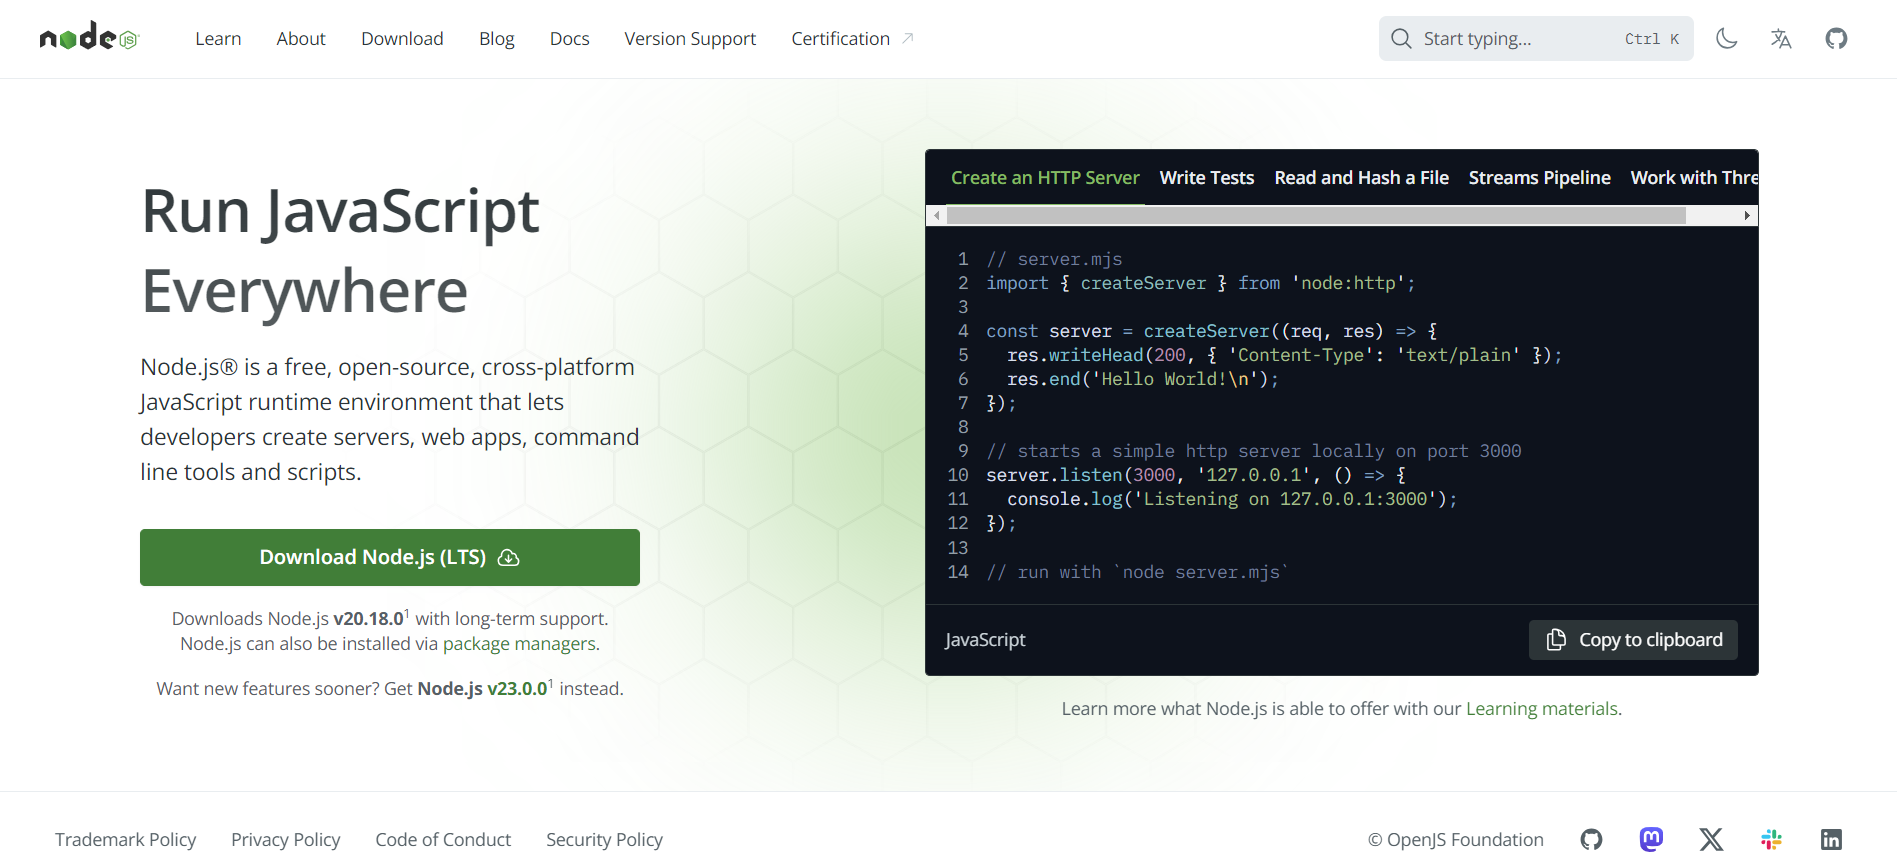Click the cloud download icon in button
The height and width of the screenshot is (858, 1897).
tap(509, 558)
